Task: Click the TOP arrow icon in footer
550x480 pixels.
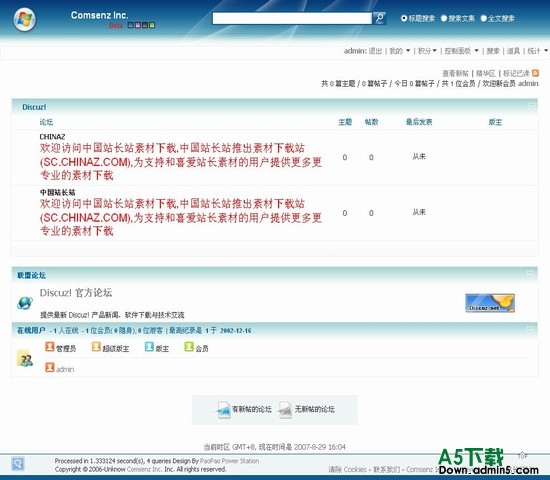Action: (x=522, y=455)
